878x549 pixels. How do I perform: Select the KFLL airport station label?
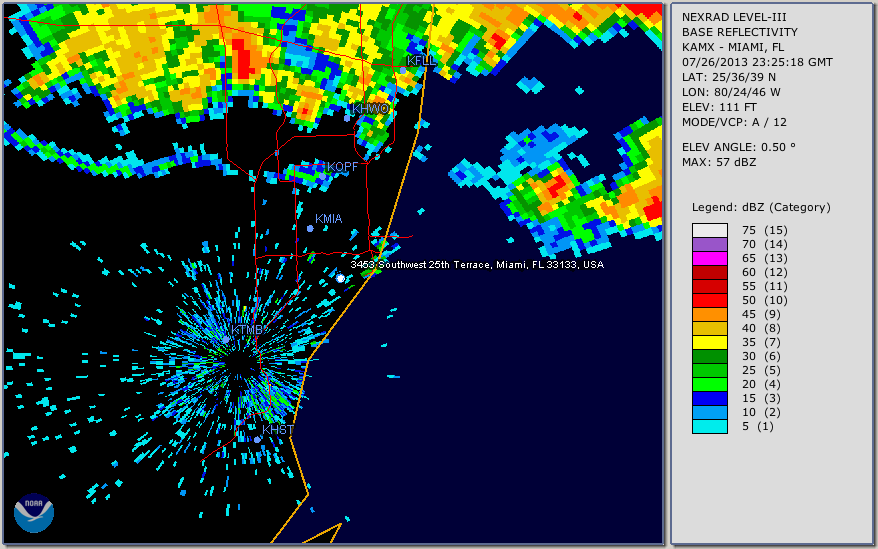(421, 61)
